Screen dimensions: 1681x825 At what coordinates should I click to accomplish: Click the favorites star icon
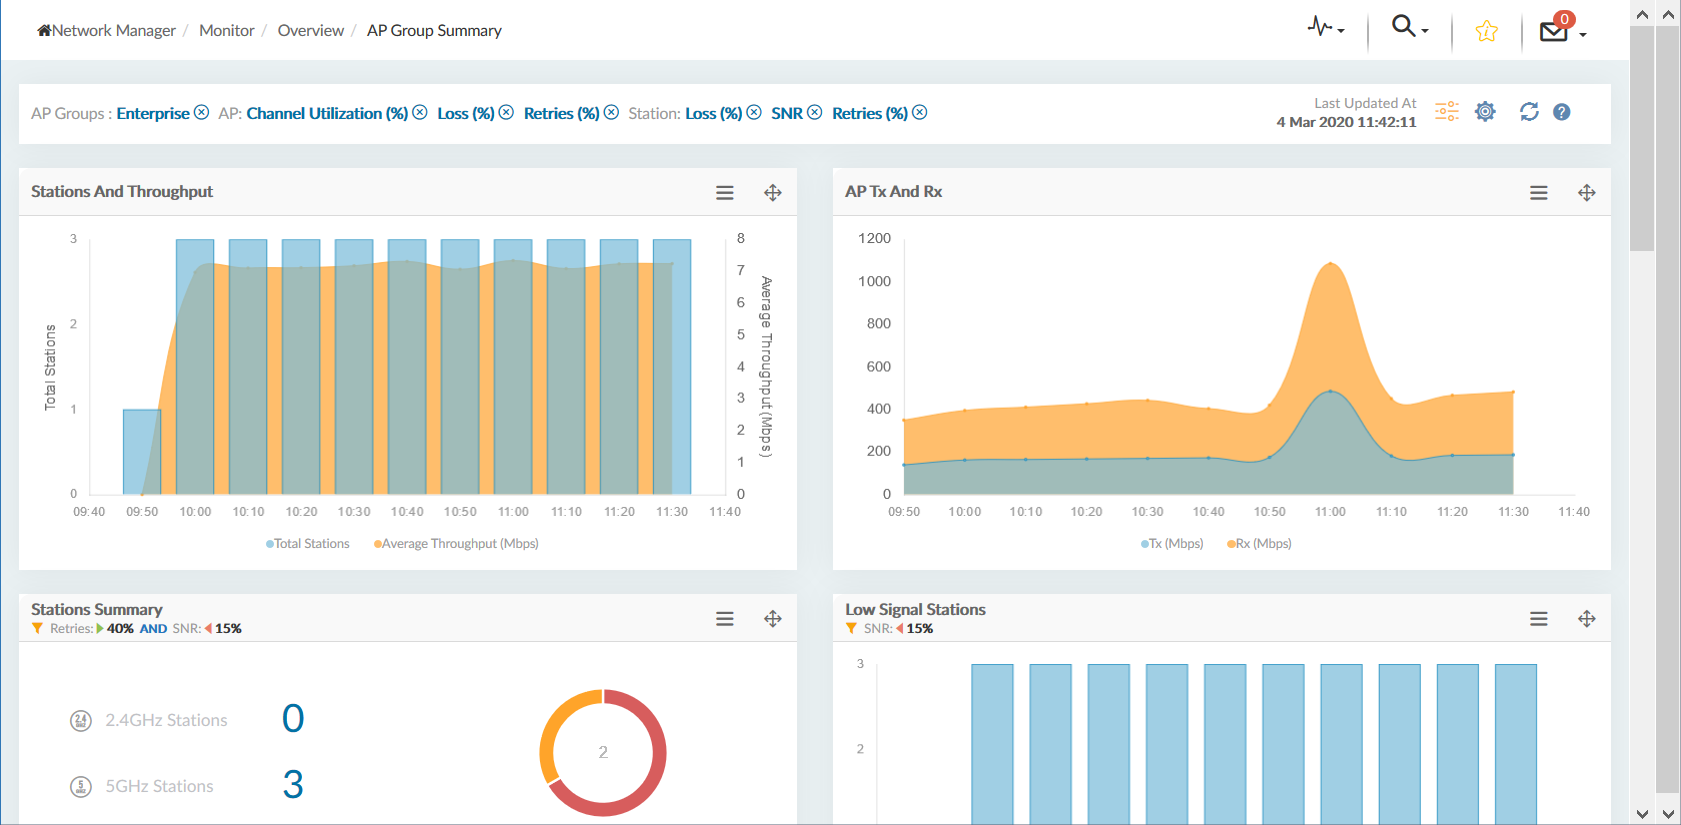[x=1486, y=31]
